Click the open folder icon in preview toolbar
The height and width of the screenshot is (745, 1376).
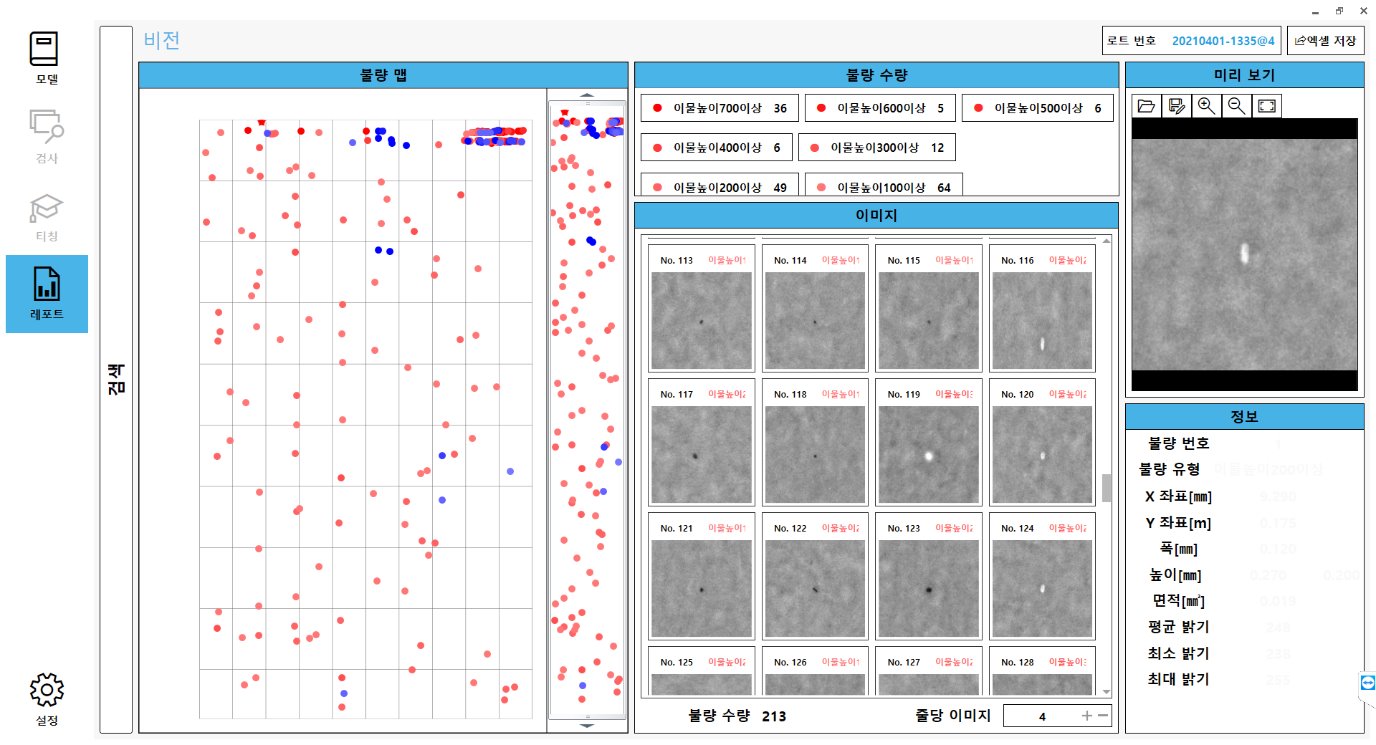coord(1147,105)
